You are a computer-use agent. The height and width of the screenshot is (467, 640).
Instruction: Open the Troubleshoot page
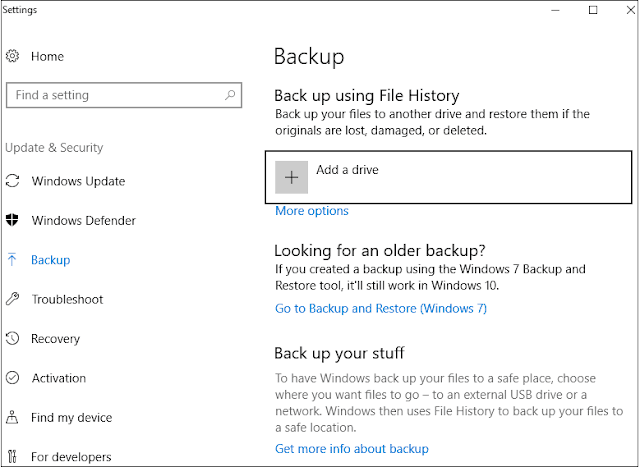67,299
